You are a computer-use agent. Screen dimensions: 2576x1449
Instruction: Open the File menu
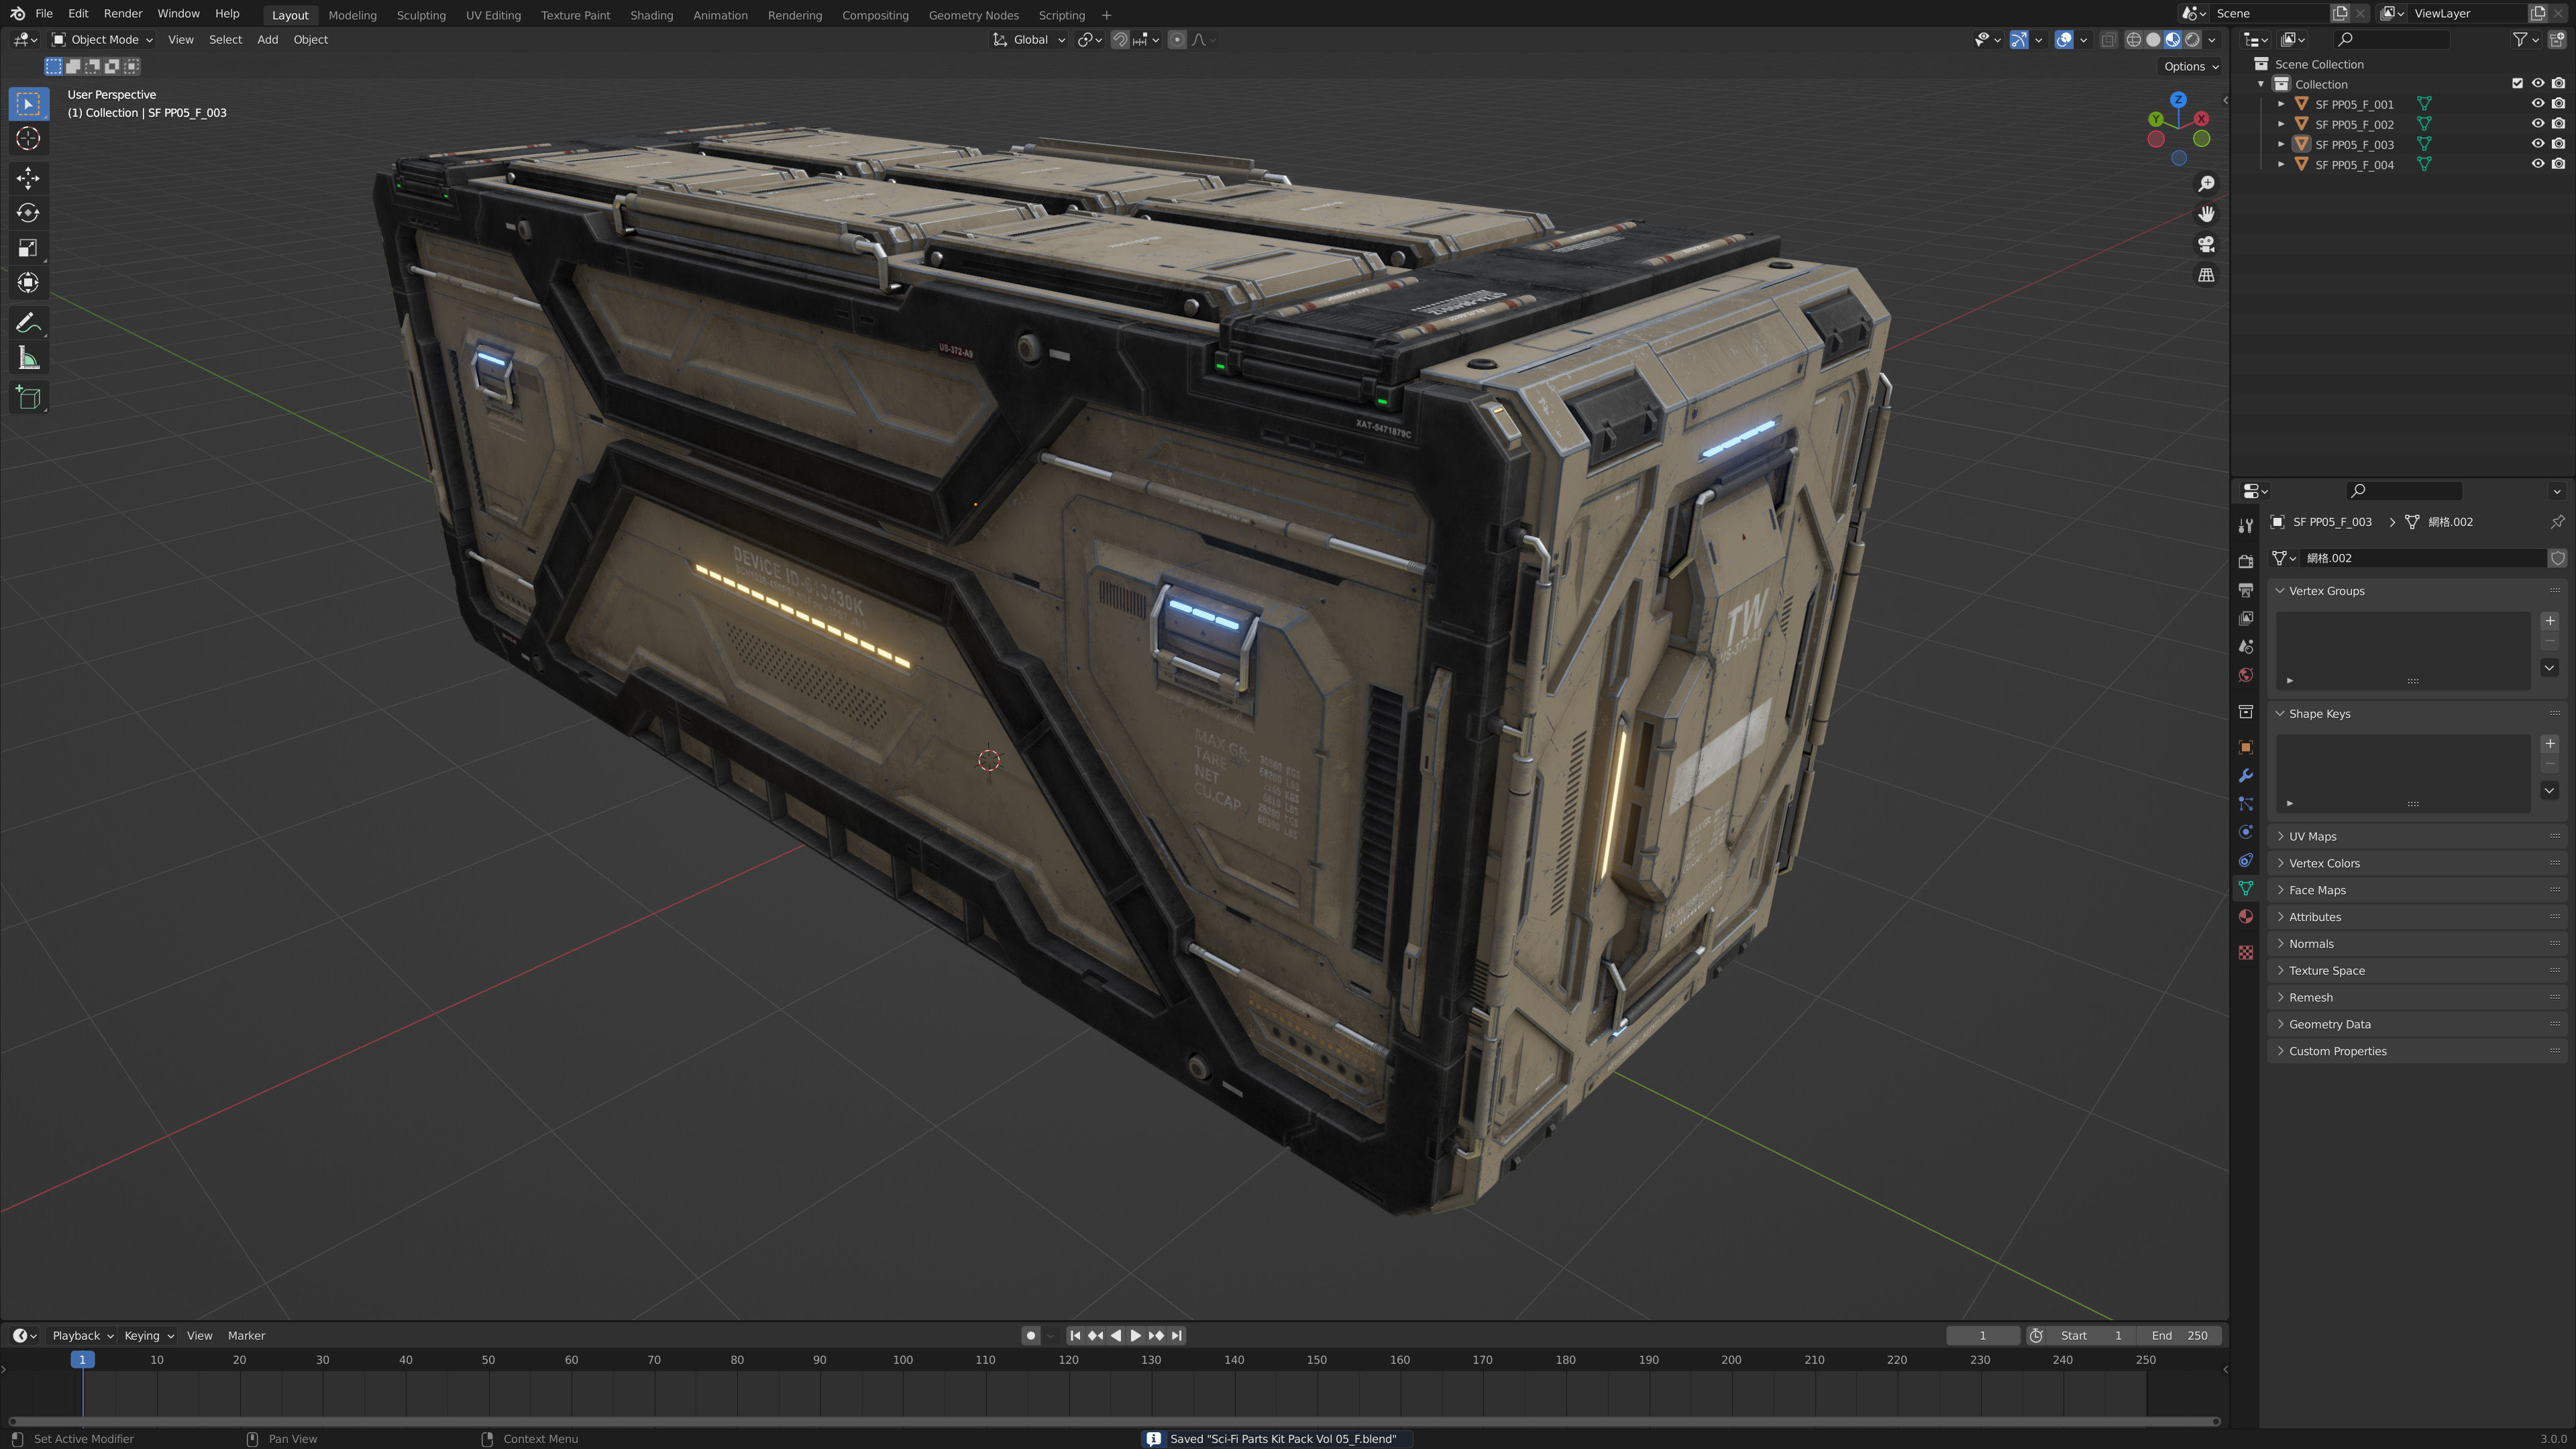tap(43, 13)
